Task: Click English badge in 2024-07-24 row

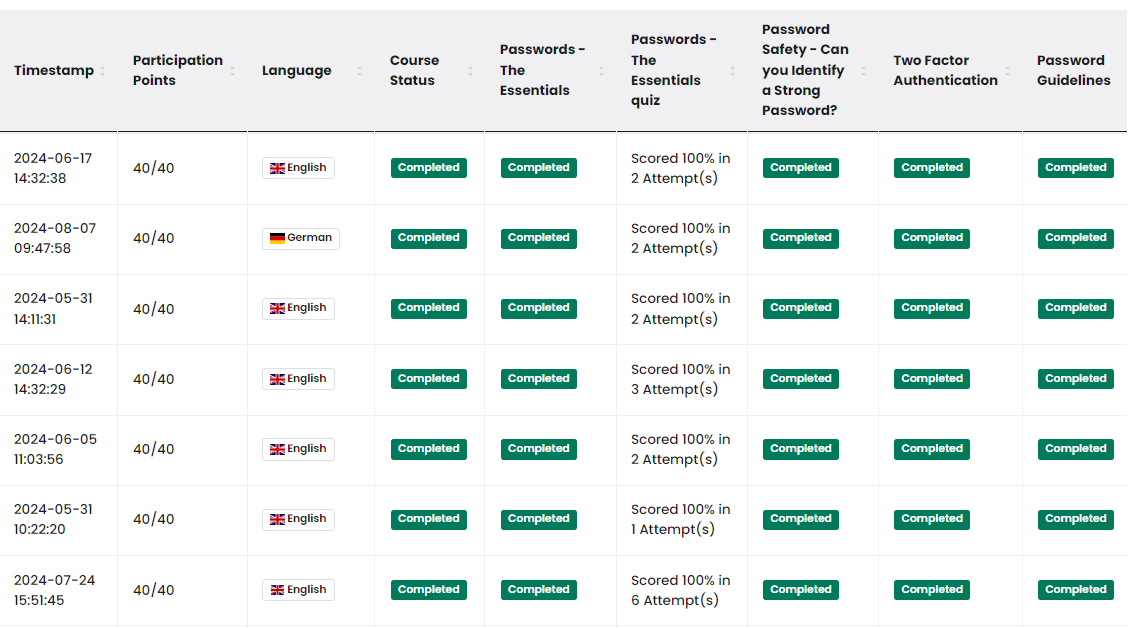Action: click(298, 589)
